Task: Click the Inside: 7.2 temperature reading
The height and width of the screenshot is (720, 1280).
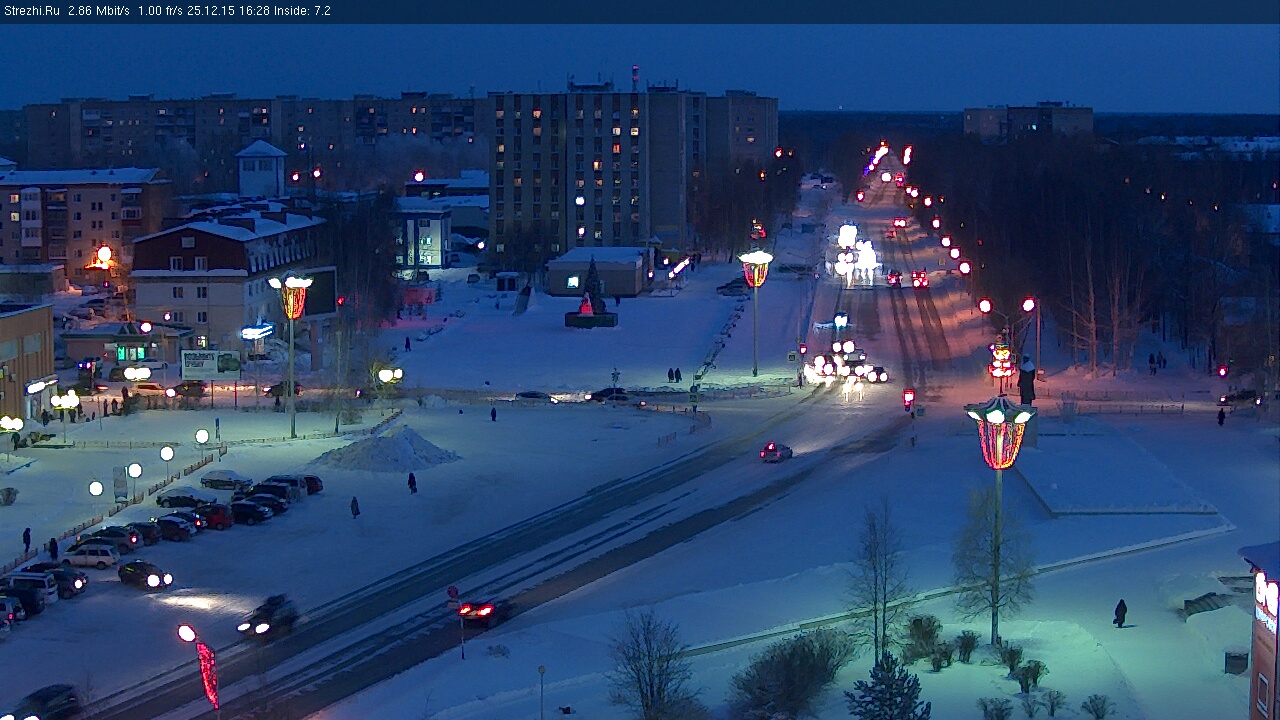Action: click(x=302, y=11)
